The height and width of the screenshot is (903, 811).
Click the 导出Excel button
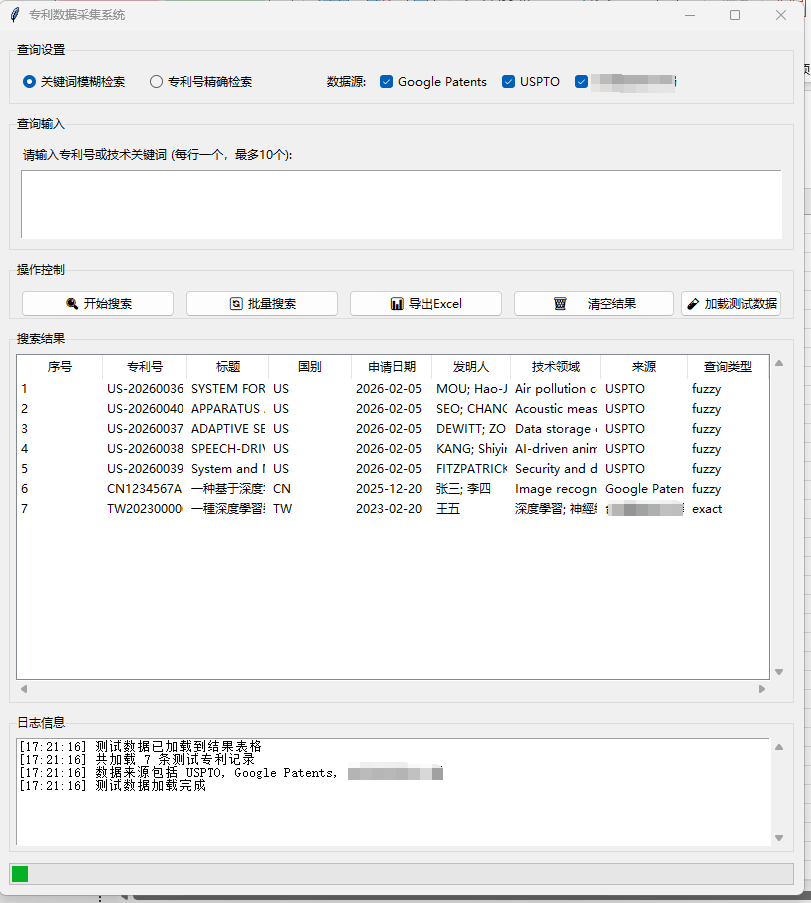425,304
